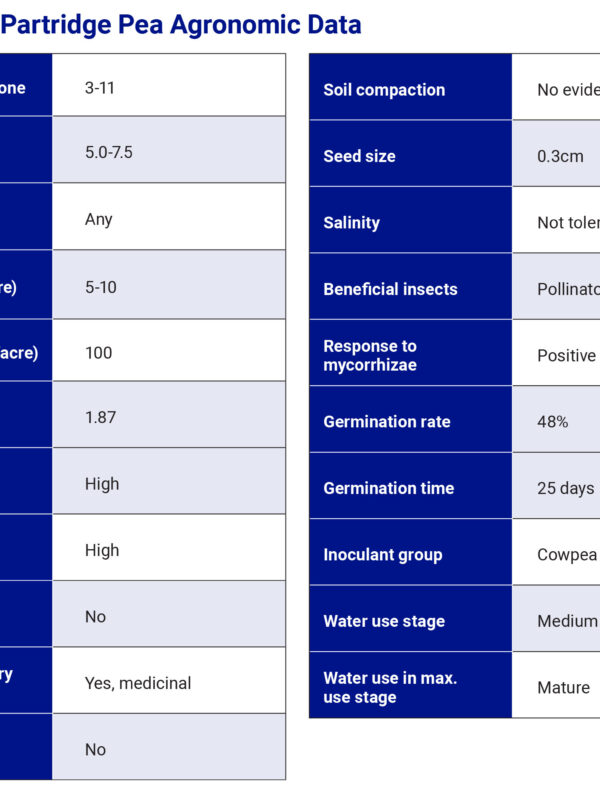Select the Positive mycorrhizae value
This screenshot has width=600, height=800.
tap(566, 355)
